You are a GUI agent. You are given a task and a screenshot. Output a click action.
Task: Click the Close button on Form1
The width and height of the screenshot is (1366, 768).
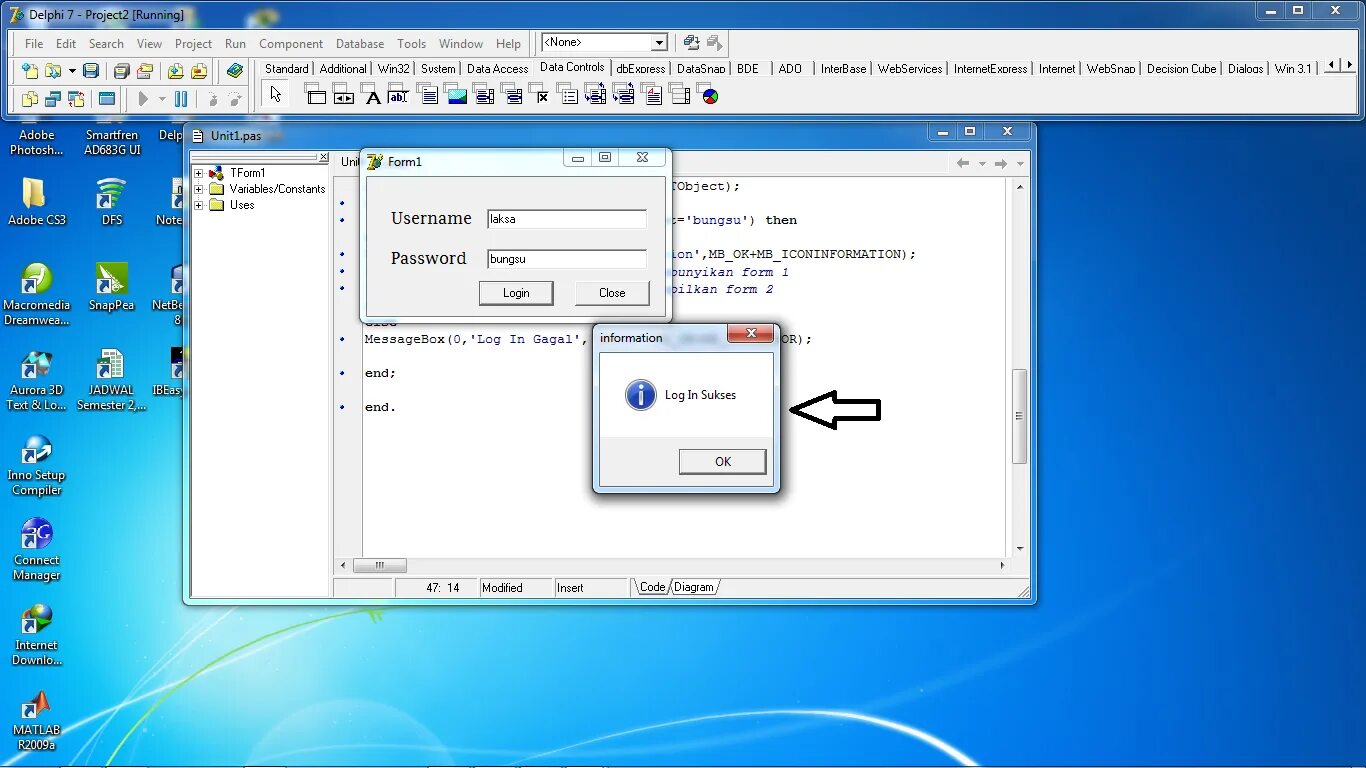[x=612, y=293]
